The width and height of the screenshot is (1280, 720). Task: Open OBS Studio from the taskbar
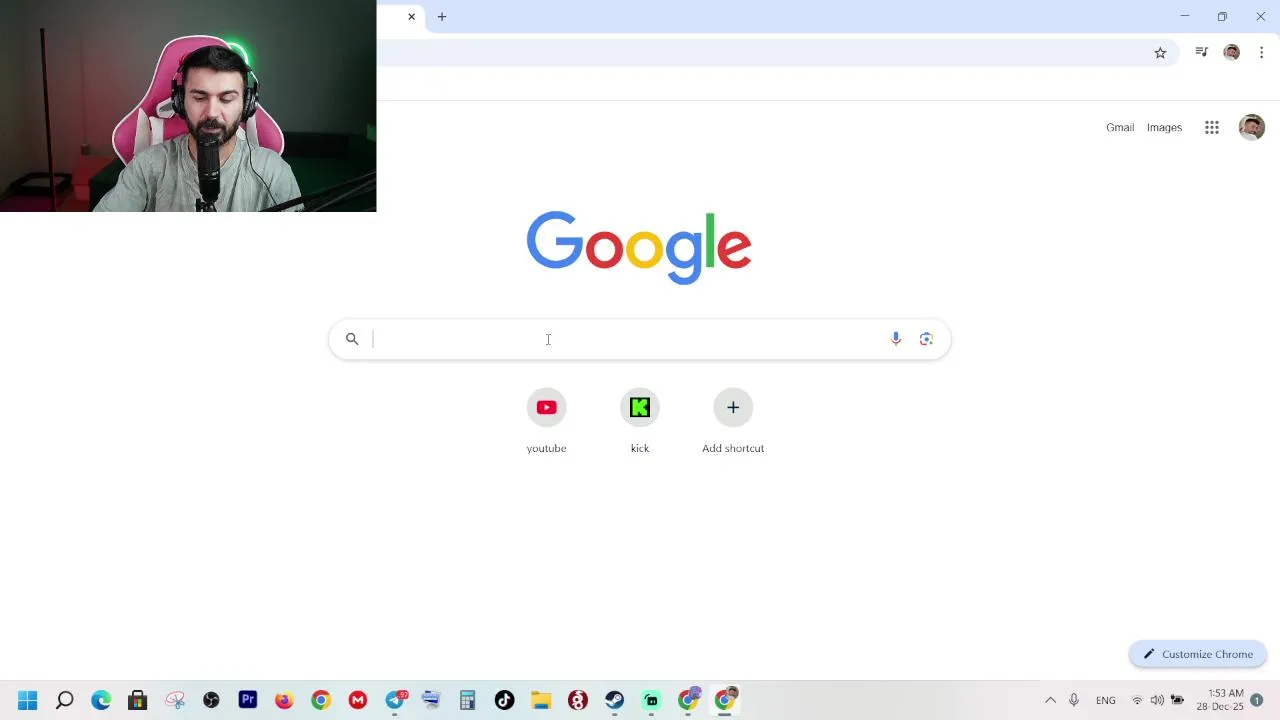click(x=211, y=700)
